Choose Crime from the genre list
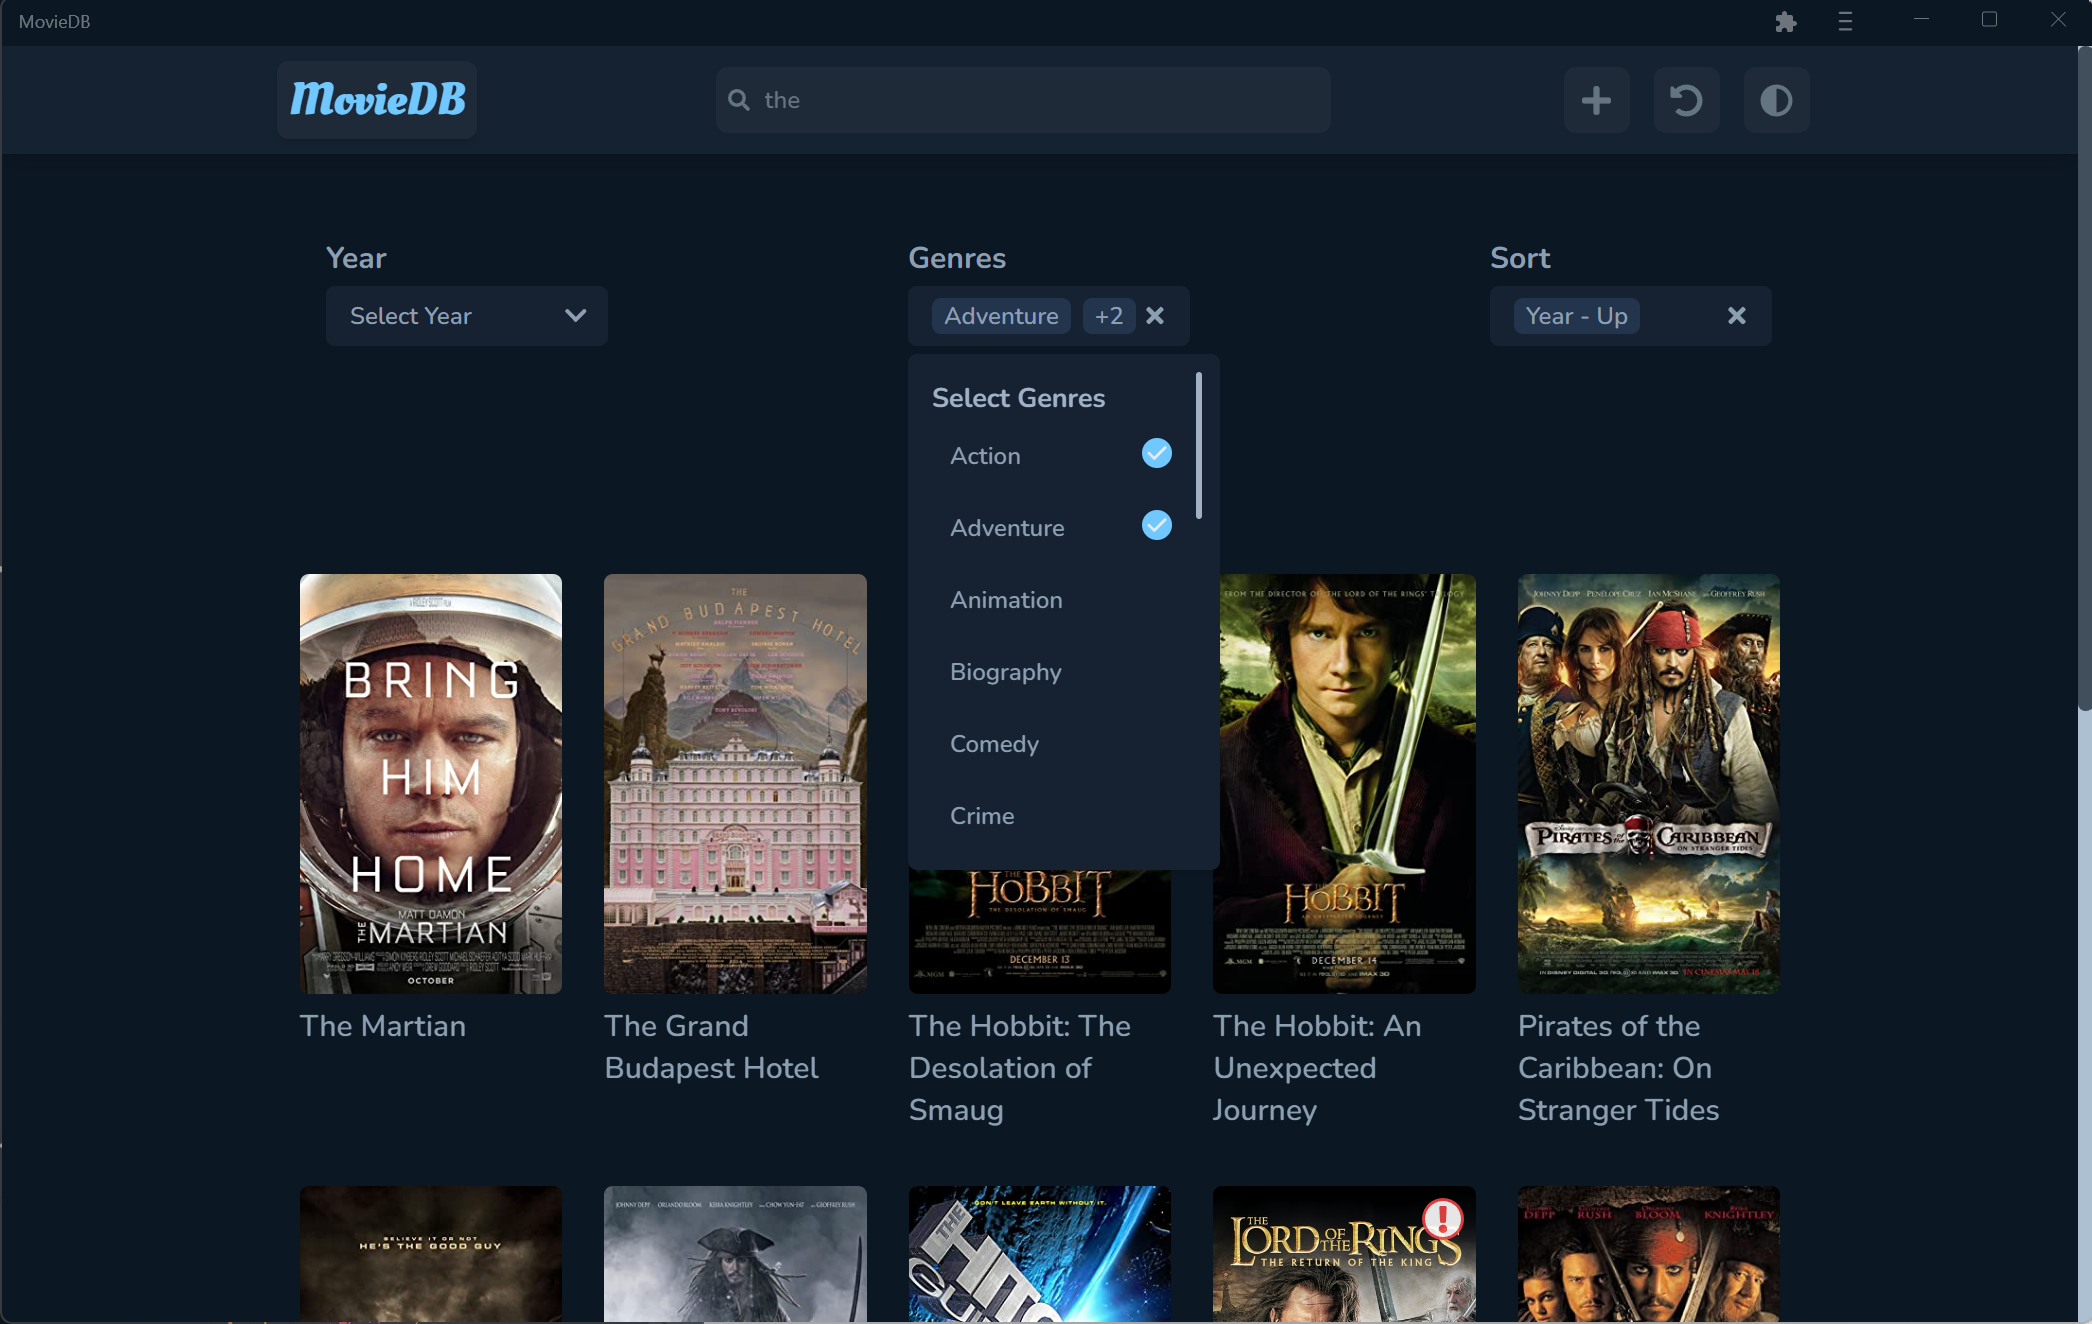The width and height of the screenshot is (2092, 1324). [x=982, y=816]
